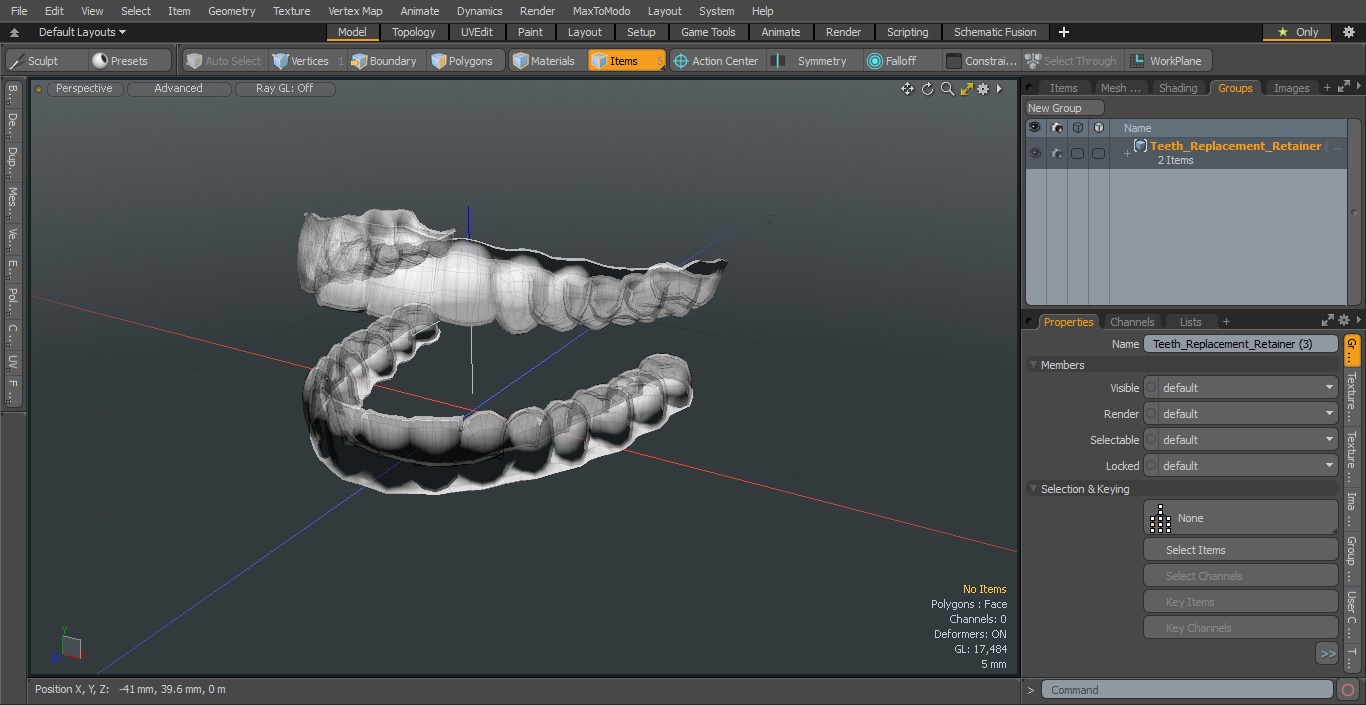Toggle visibility eye for Teeth_Replacement_Retainer group
The image size is (1366, 705).
1035,153
